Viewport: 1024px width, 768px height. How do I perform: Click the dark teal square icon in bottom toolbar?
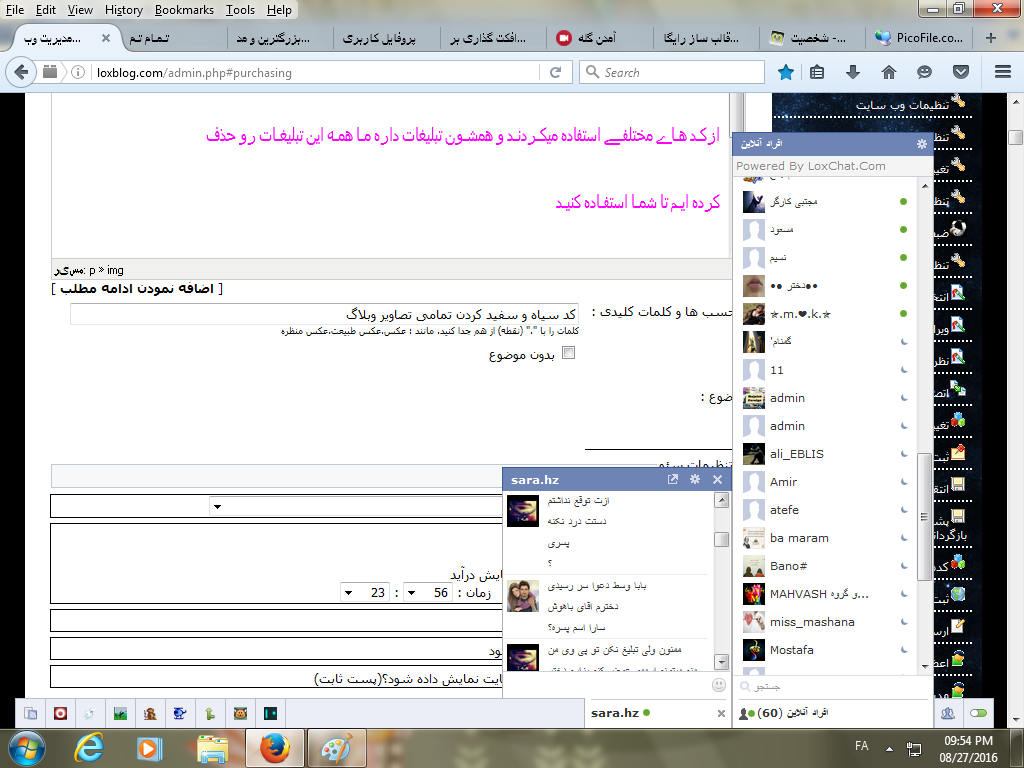[x=270, y=713]
